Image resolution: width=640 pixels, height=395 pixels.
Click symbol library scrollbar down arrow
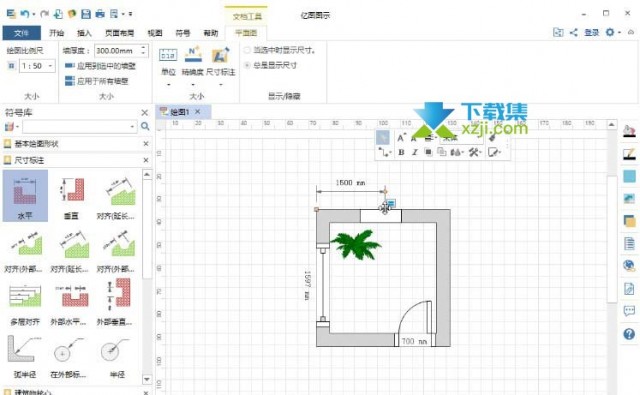coord(147,379)
